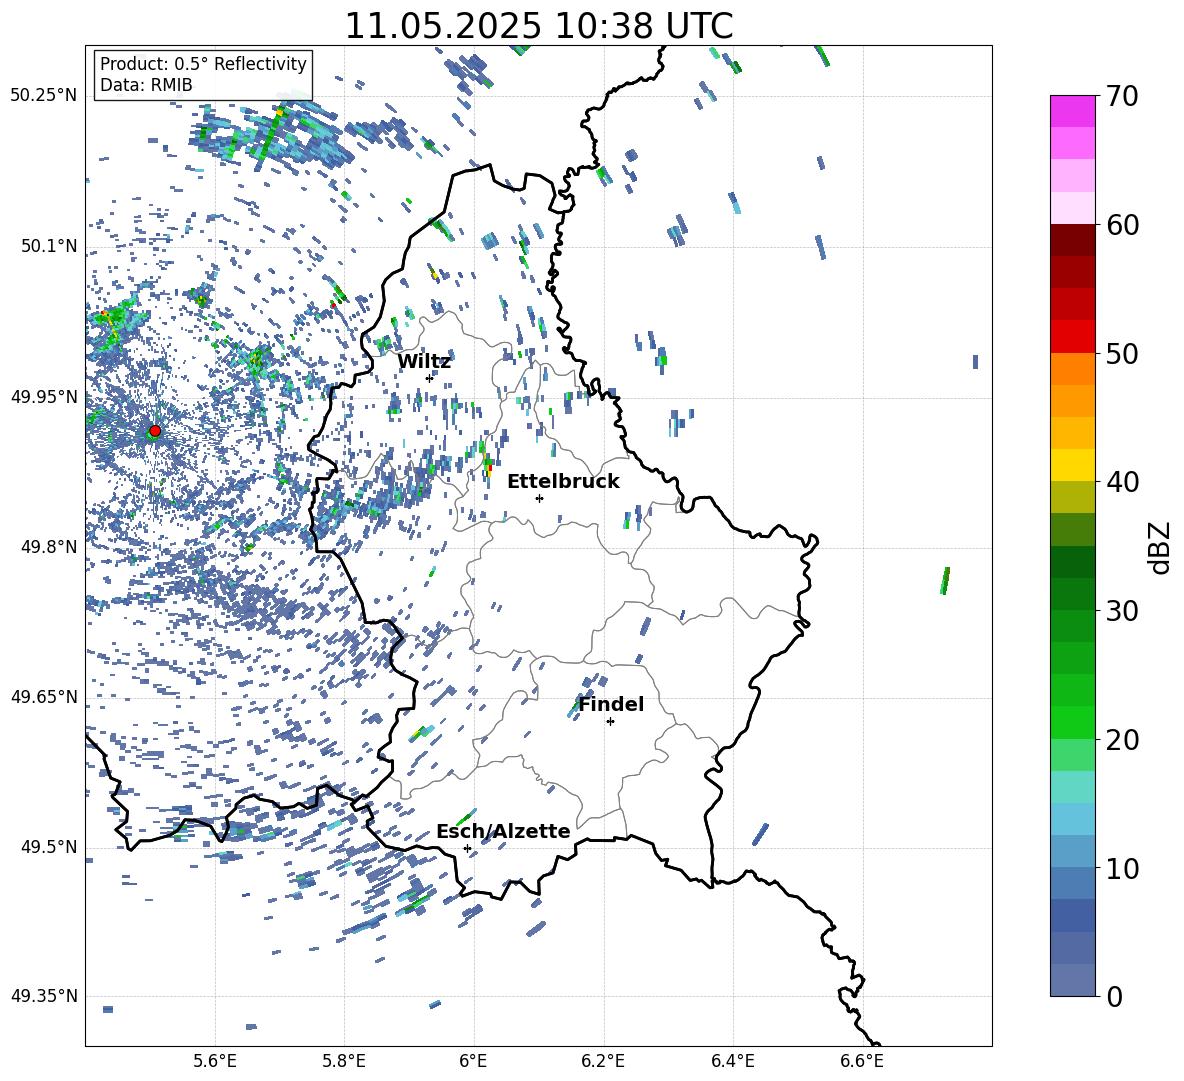The height and width of the screenshot is (1081, 1184).
Task: Click the 49.5°N latitude label
Action: 49,847
